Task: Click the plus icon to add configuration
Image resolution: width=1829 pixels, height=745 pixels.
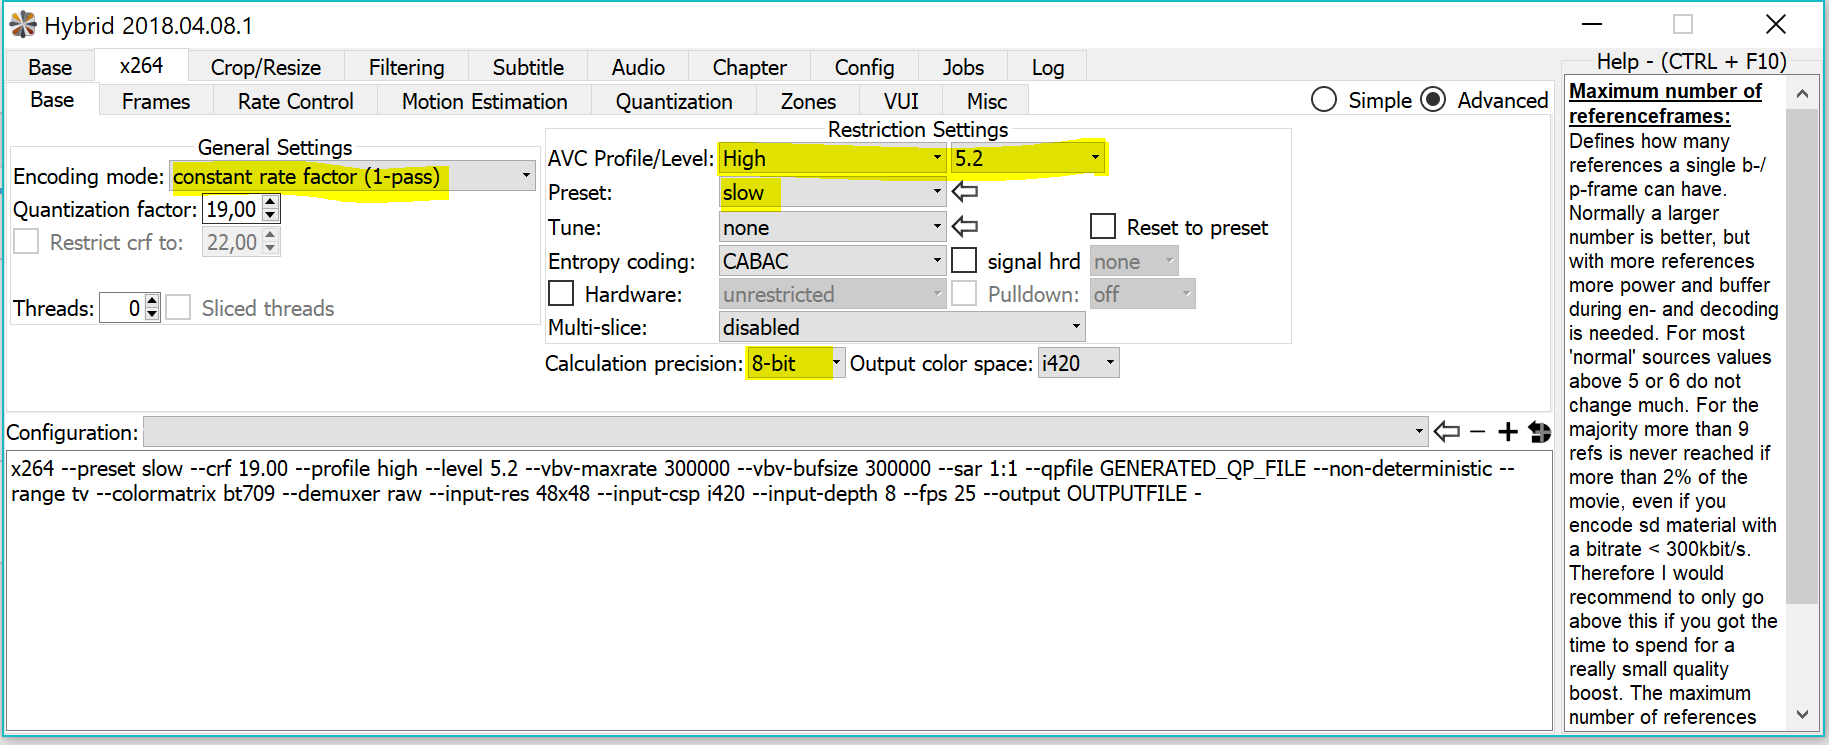Action: click(x=1508, y=432)
